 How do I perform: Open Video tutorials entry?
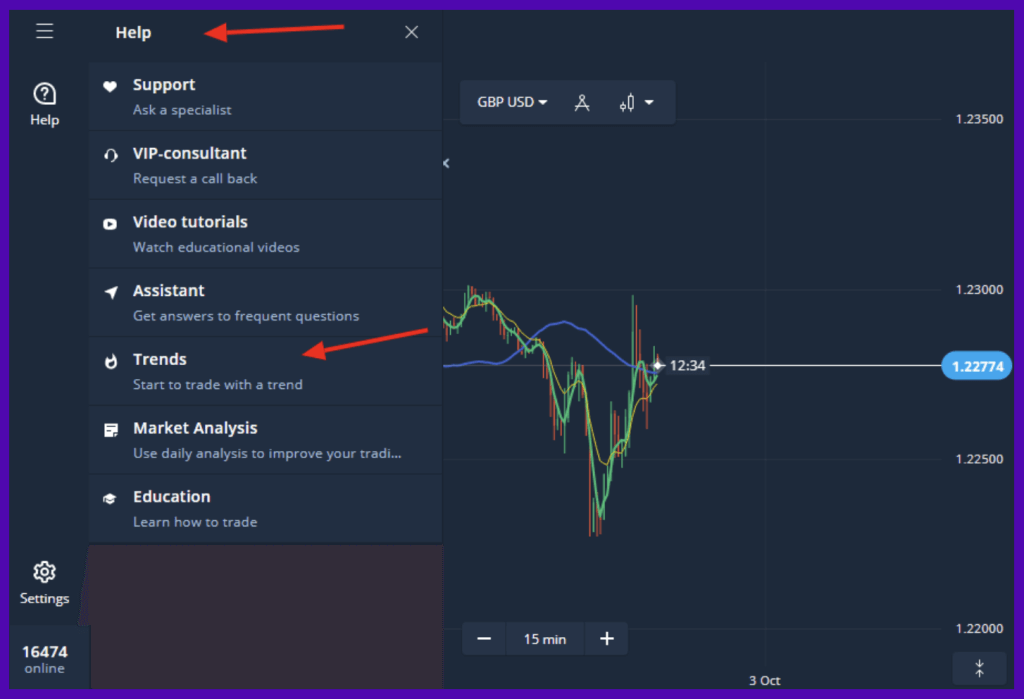pyautogui.click(x=265, y=234)
